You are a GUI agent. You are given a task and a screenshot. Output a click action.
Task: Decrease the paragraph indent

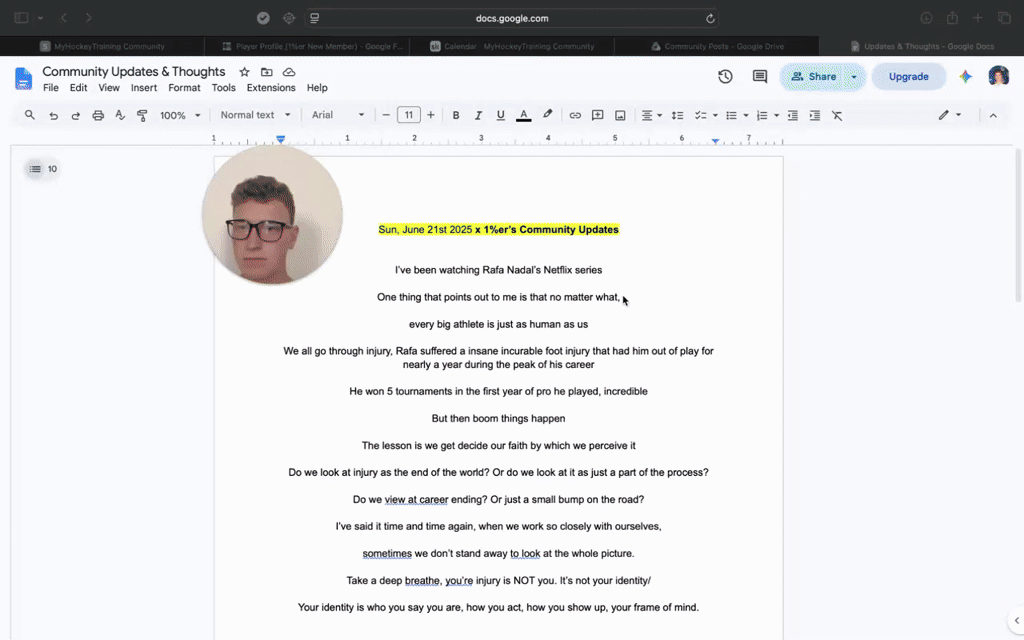[792, 116]
